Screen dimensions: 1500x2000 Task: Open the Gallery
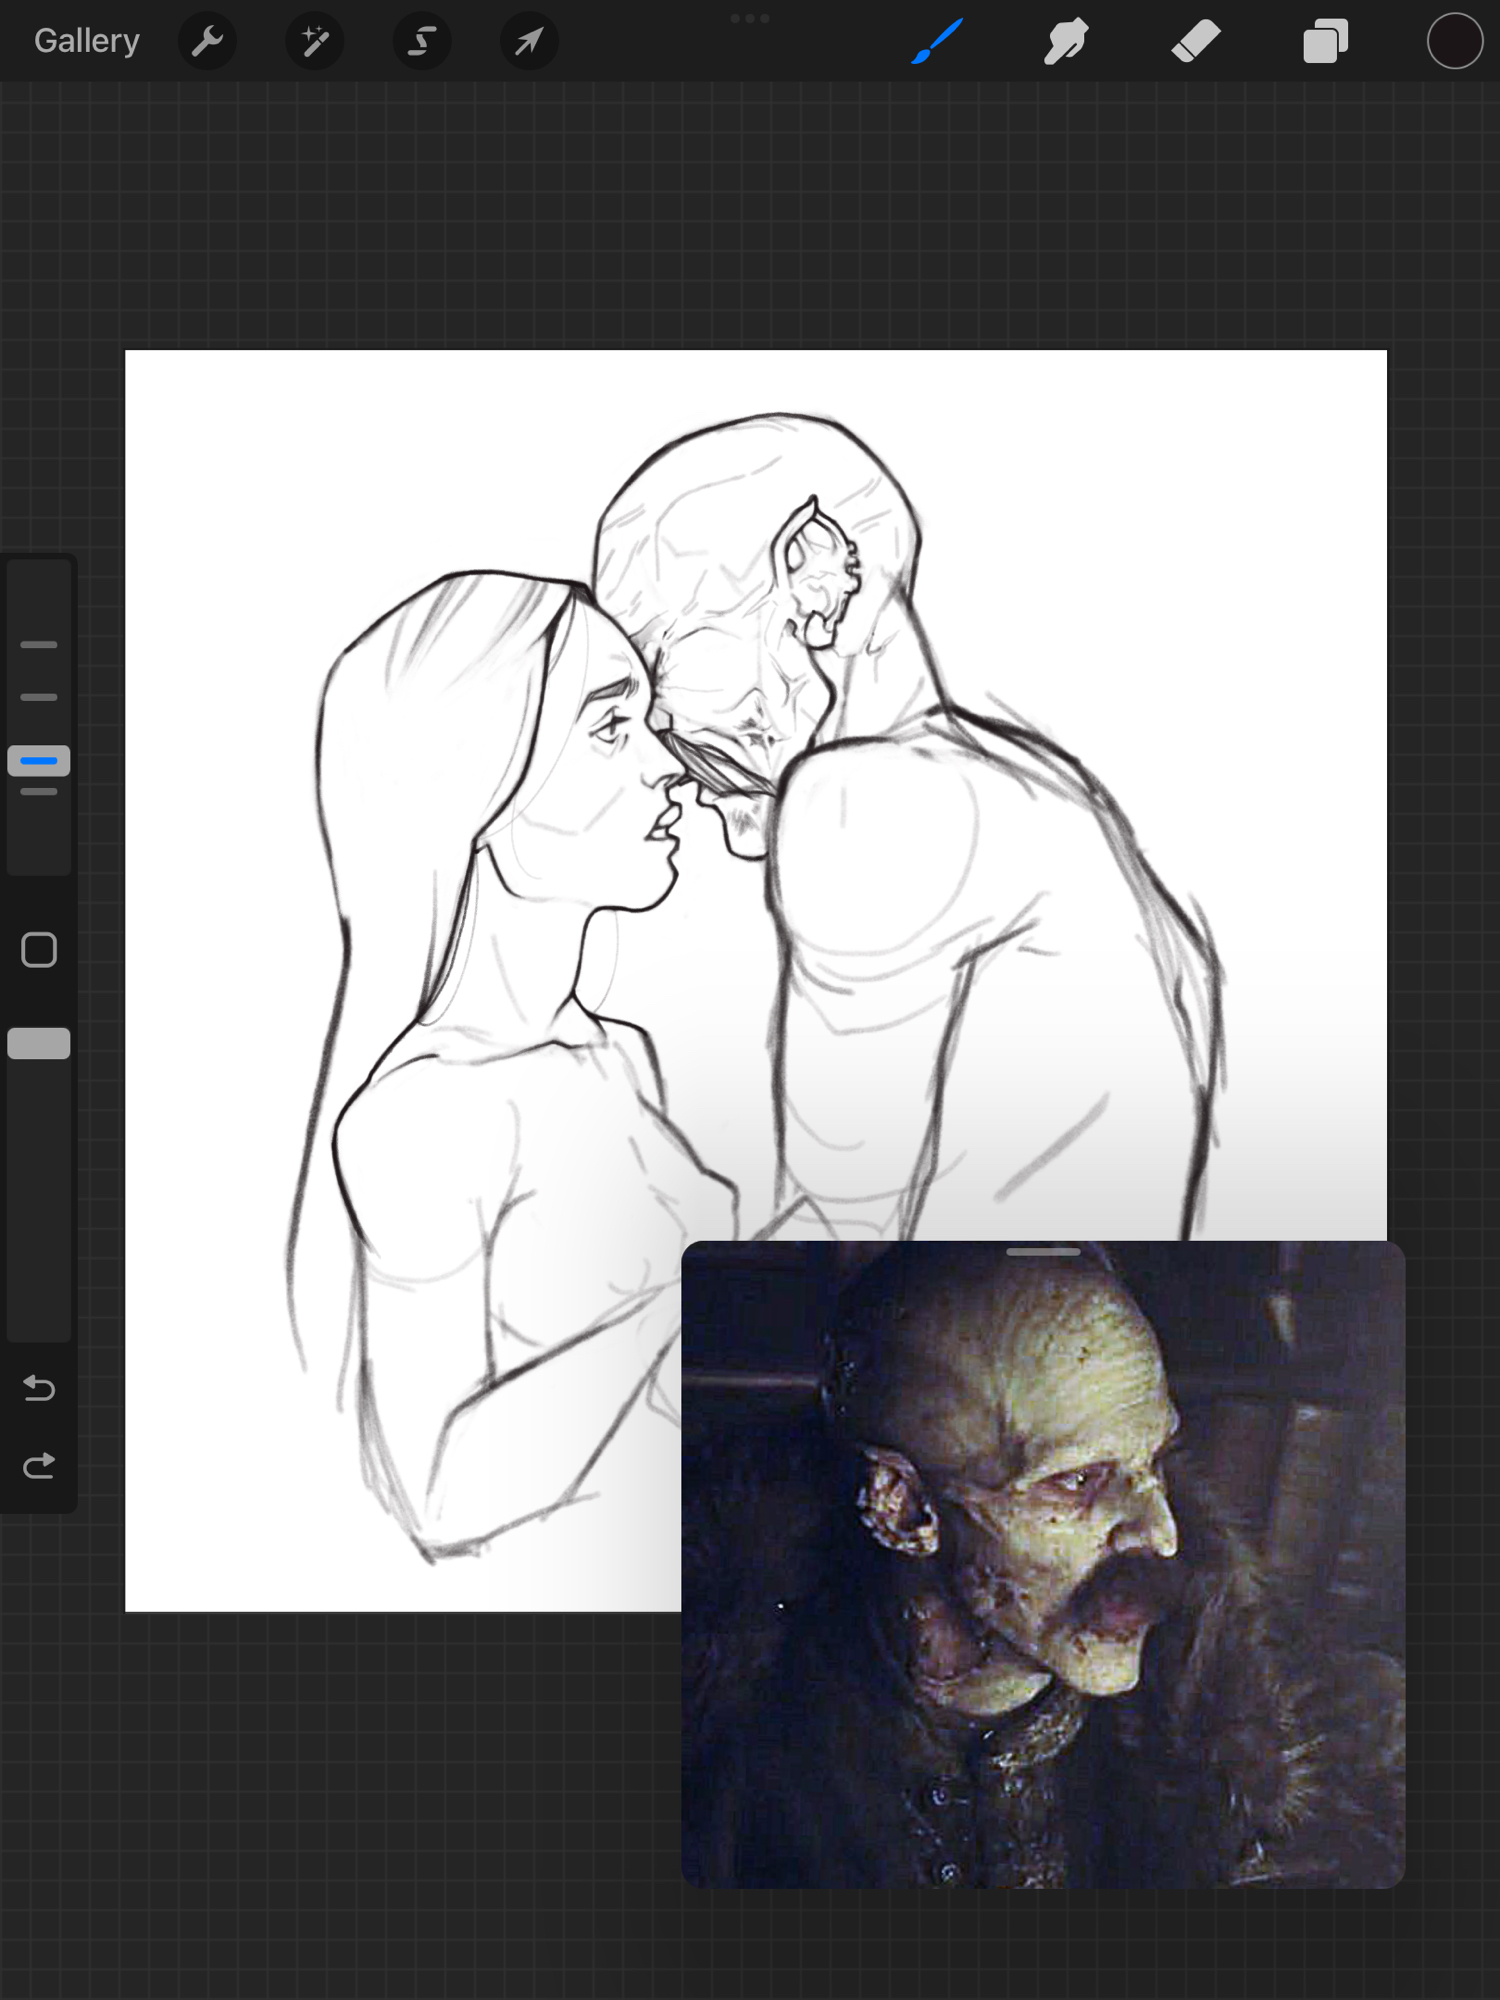click(x=86, y=41)
